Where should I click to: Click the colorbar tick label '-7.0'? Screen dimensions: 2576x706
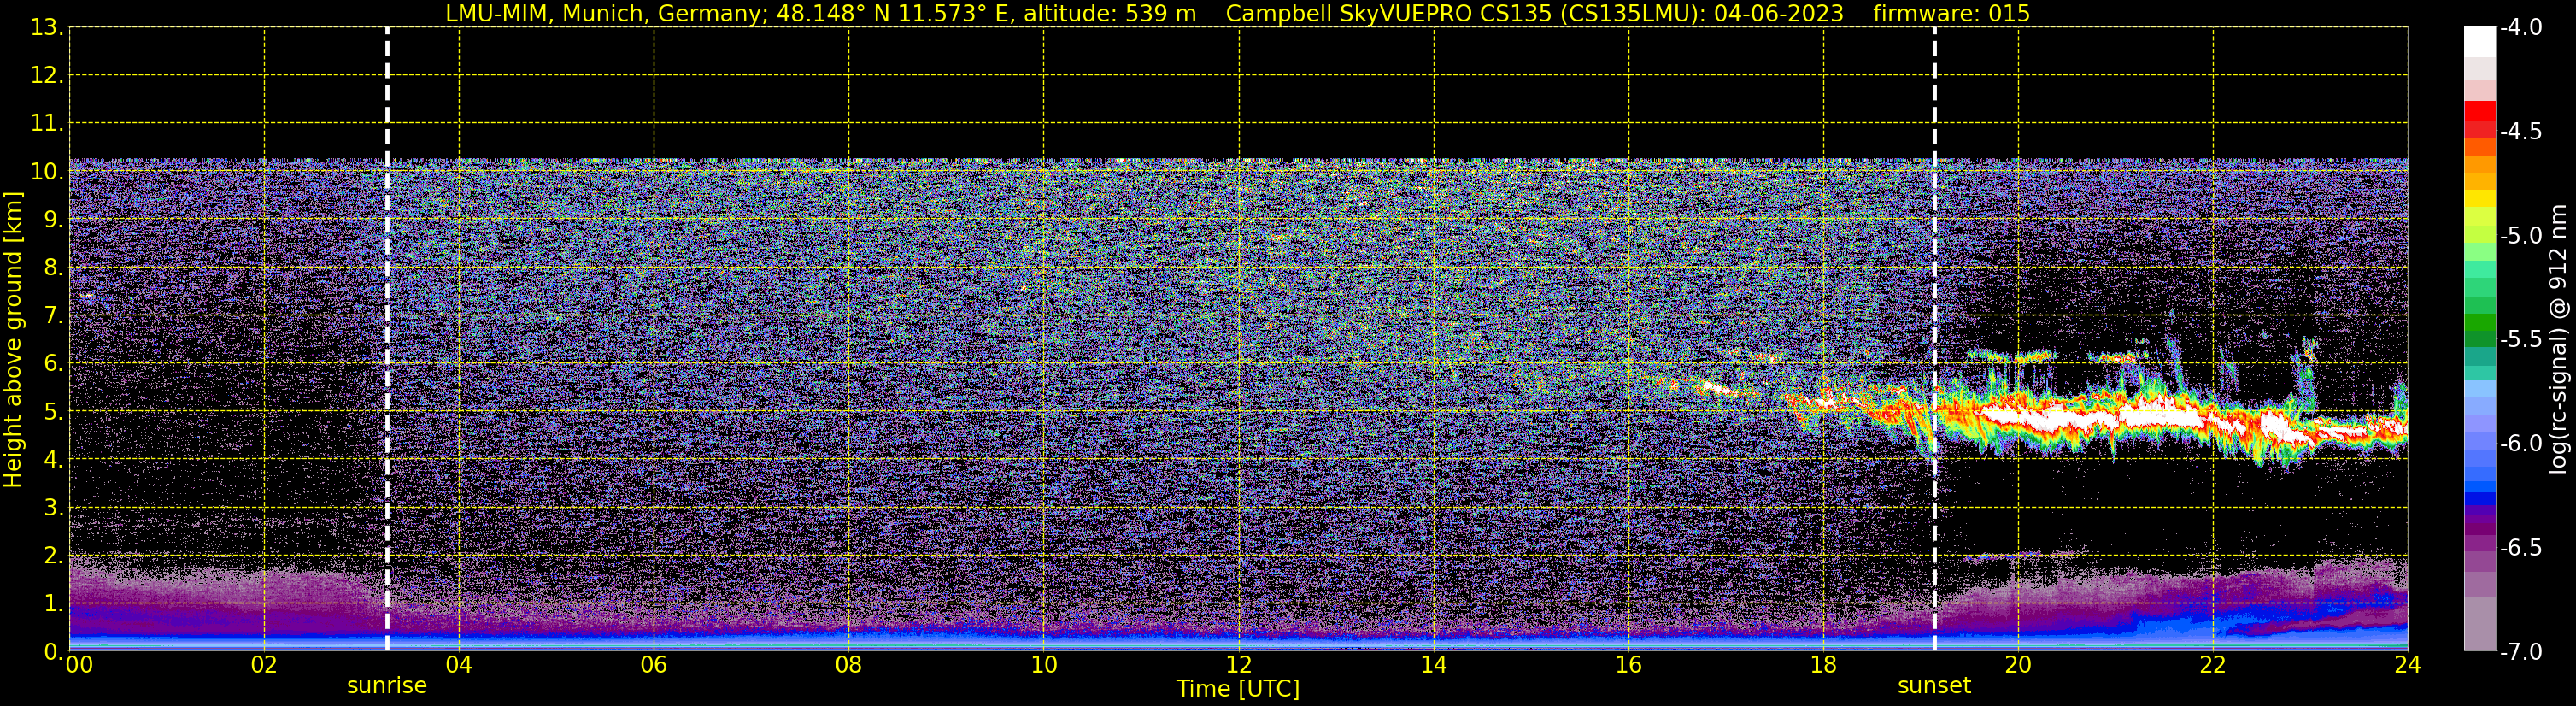point(2520,652)
